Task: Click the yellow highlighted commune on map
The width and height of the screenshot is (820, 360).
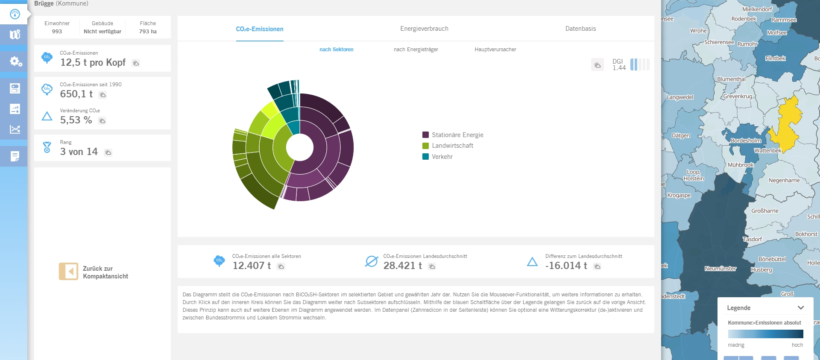Action: click(784, 126)
